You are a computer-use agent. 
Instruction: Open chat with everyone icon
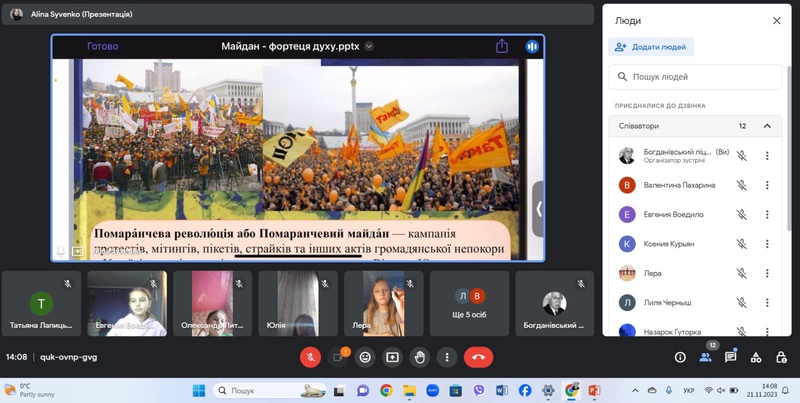731,358
